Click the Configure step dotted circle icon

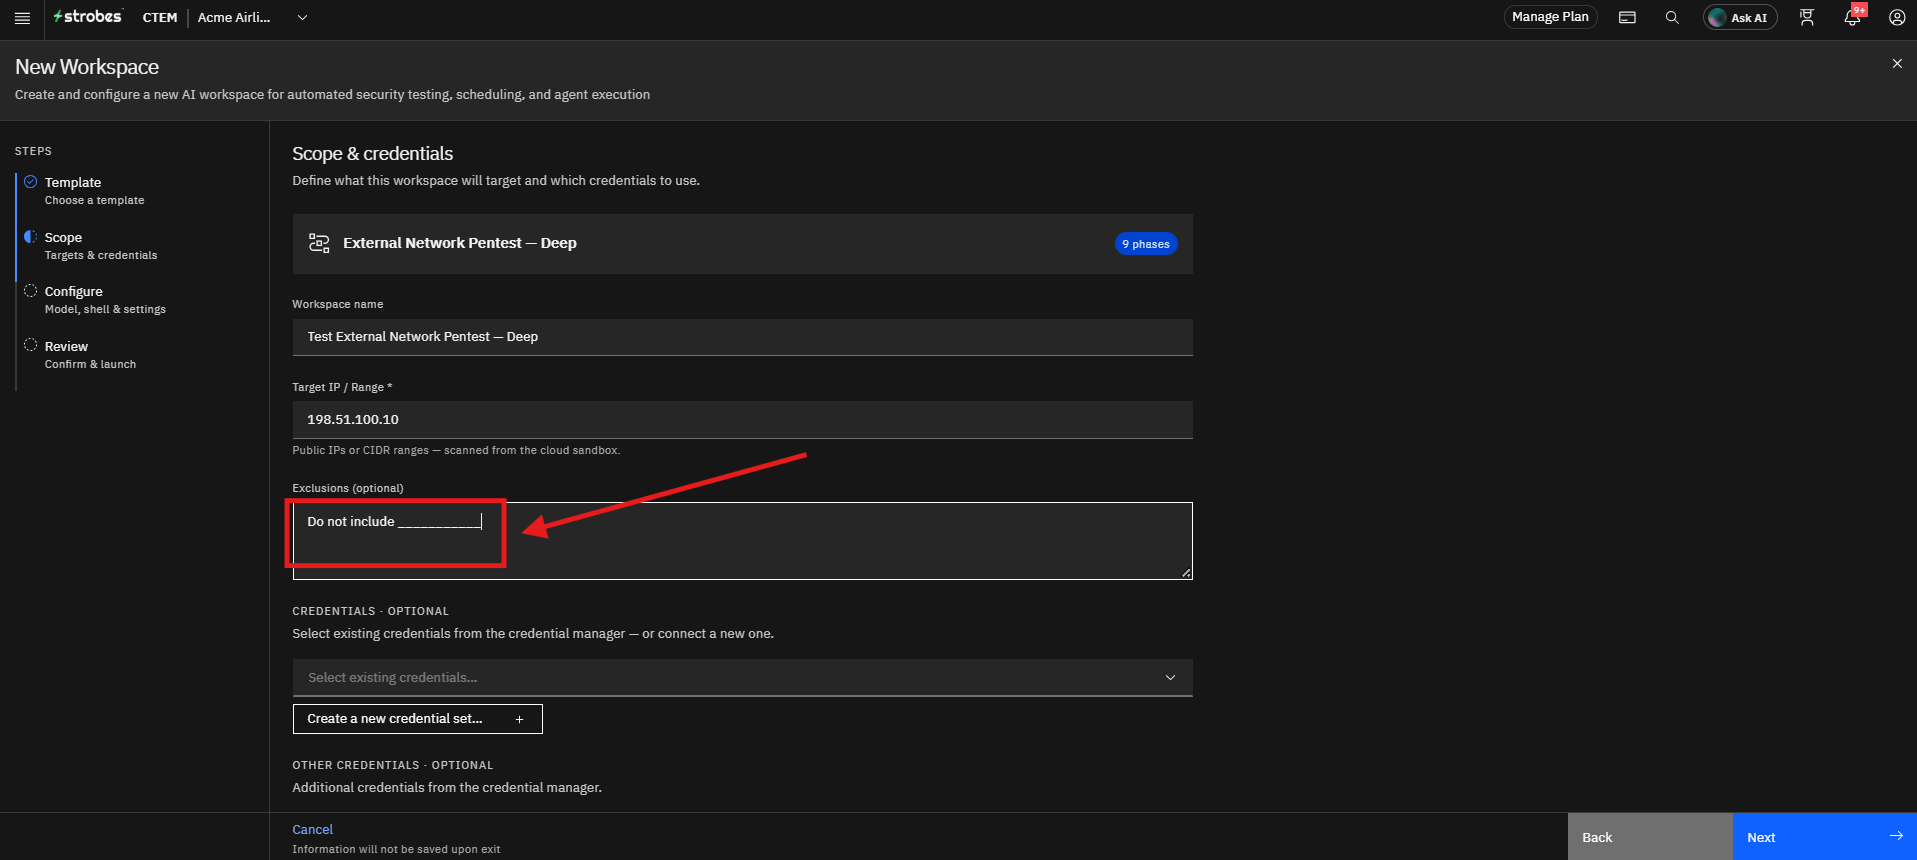click(31, 291)
